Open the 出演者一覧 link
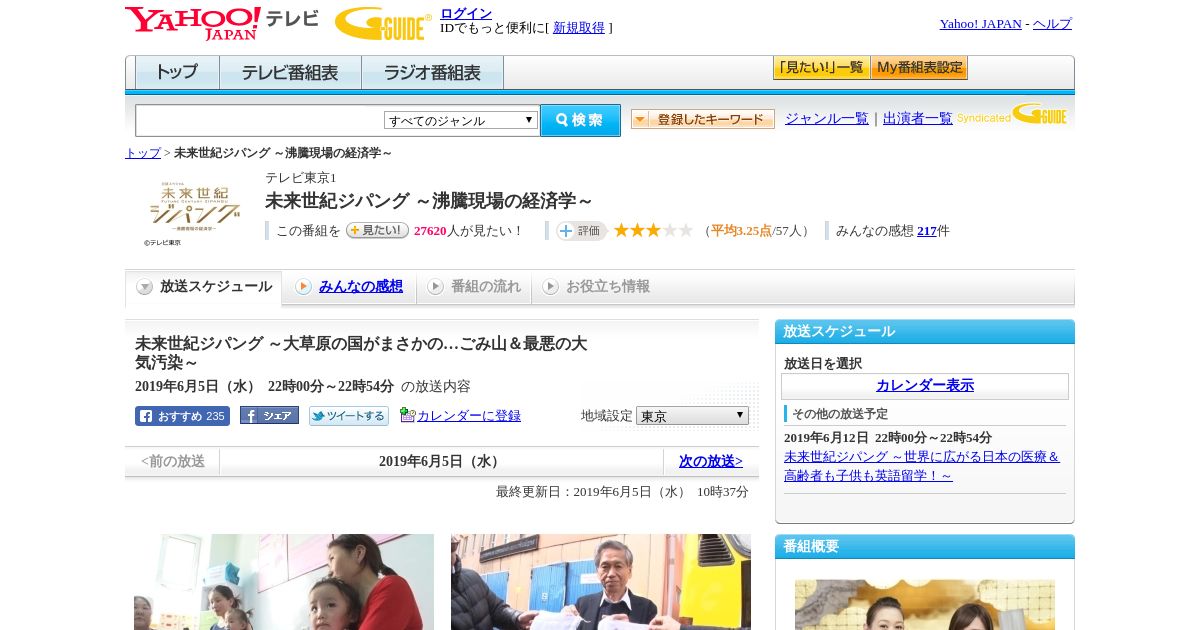The image size is (1200, 630). point(917,119)
